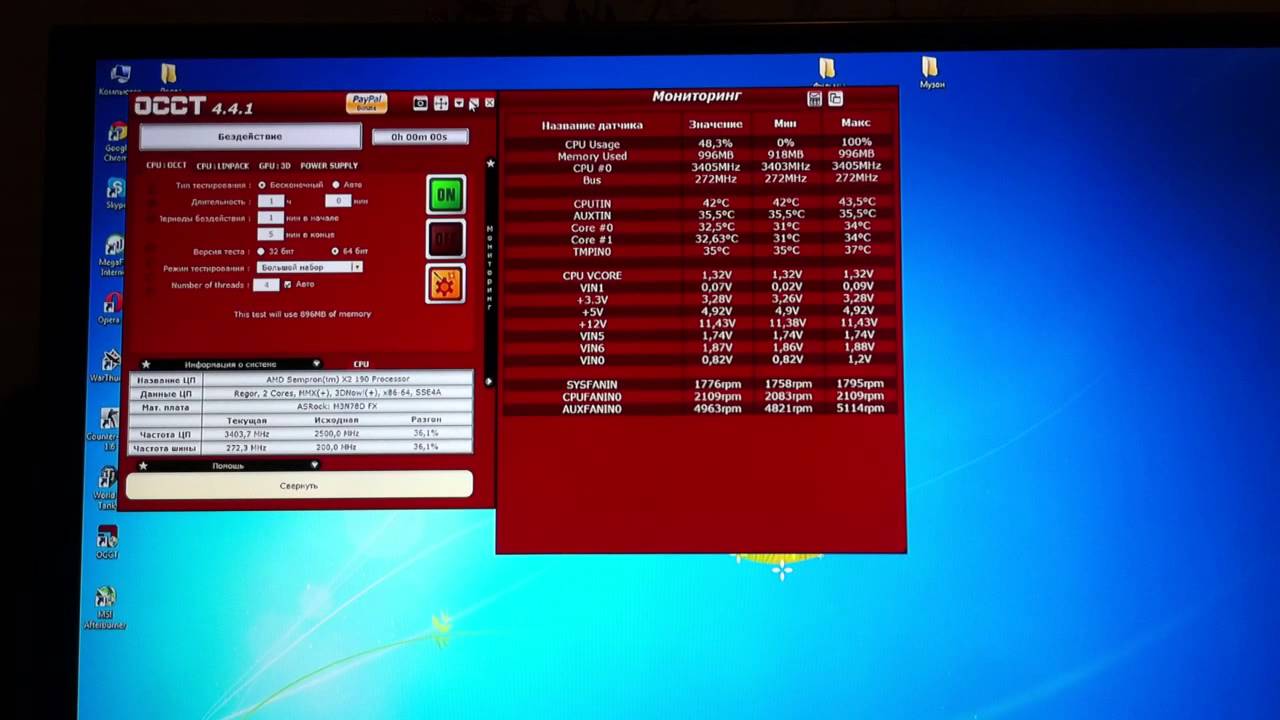1280x720 pixels.
Task: Click the OCCT title bar dropdown arrow
Action: [459, 103]
